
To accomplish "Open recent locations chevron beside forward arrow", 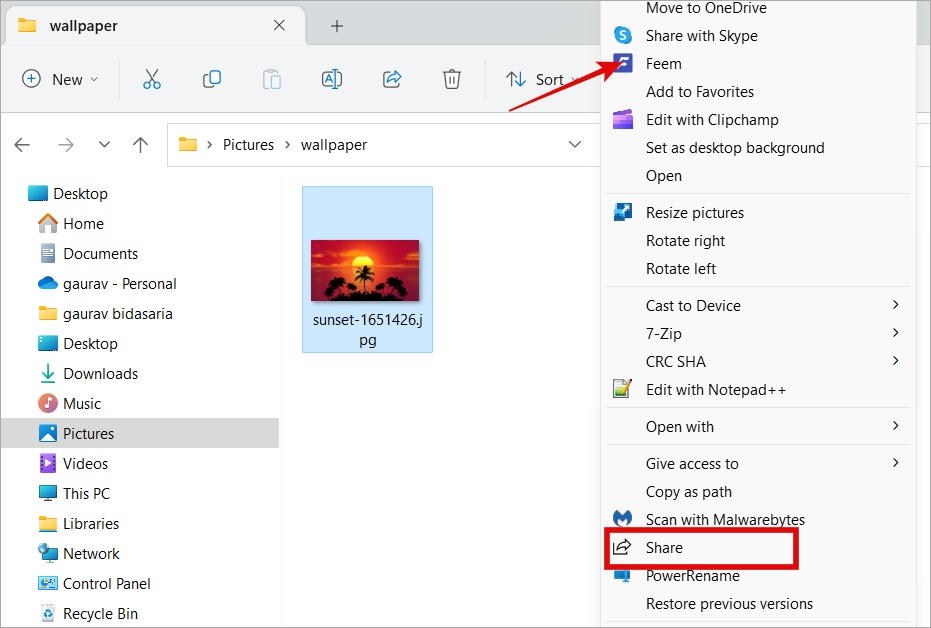I will pos(104,145).
